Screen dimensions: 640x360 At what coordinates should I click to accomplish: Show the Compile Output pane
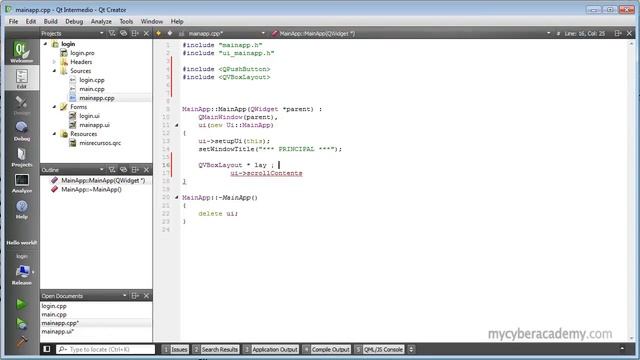click(x=327, y=349)
